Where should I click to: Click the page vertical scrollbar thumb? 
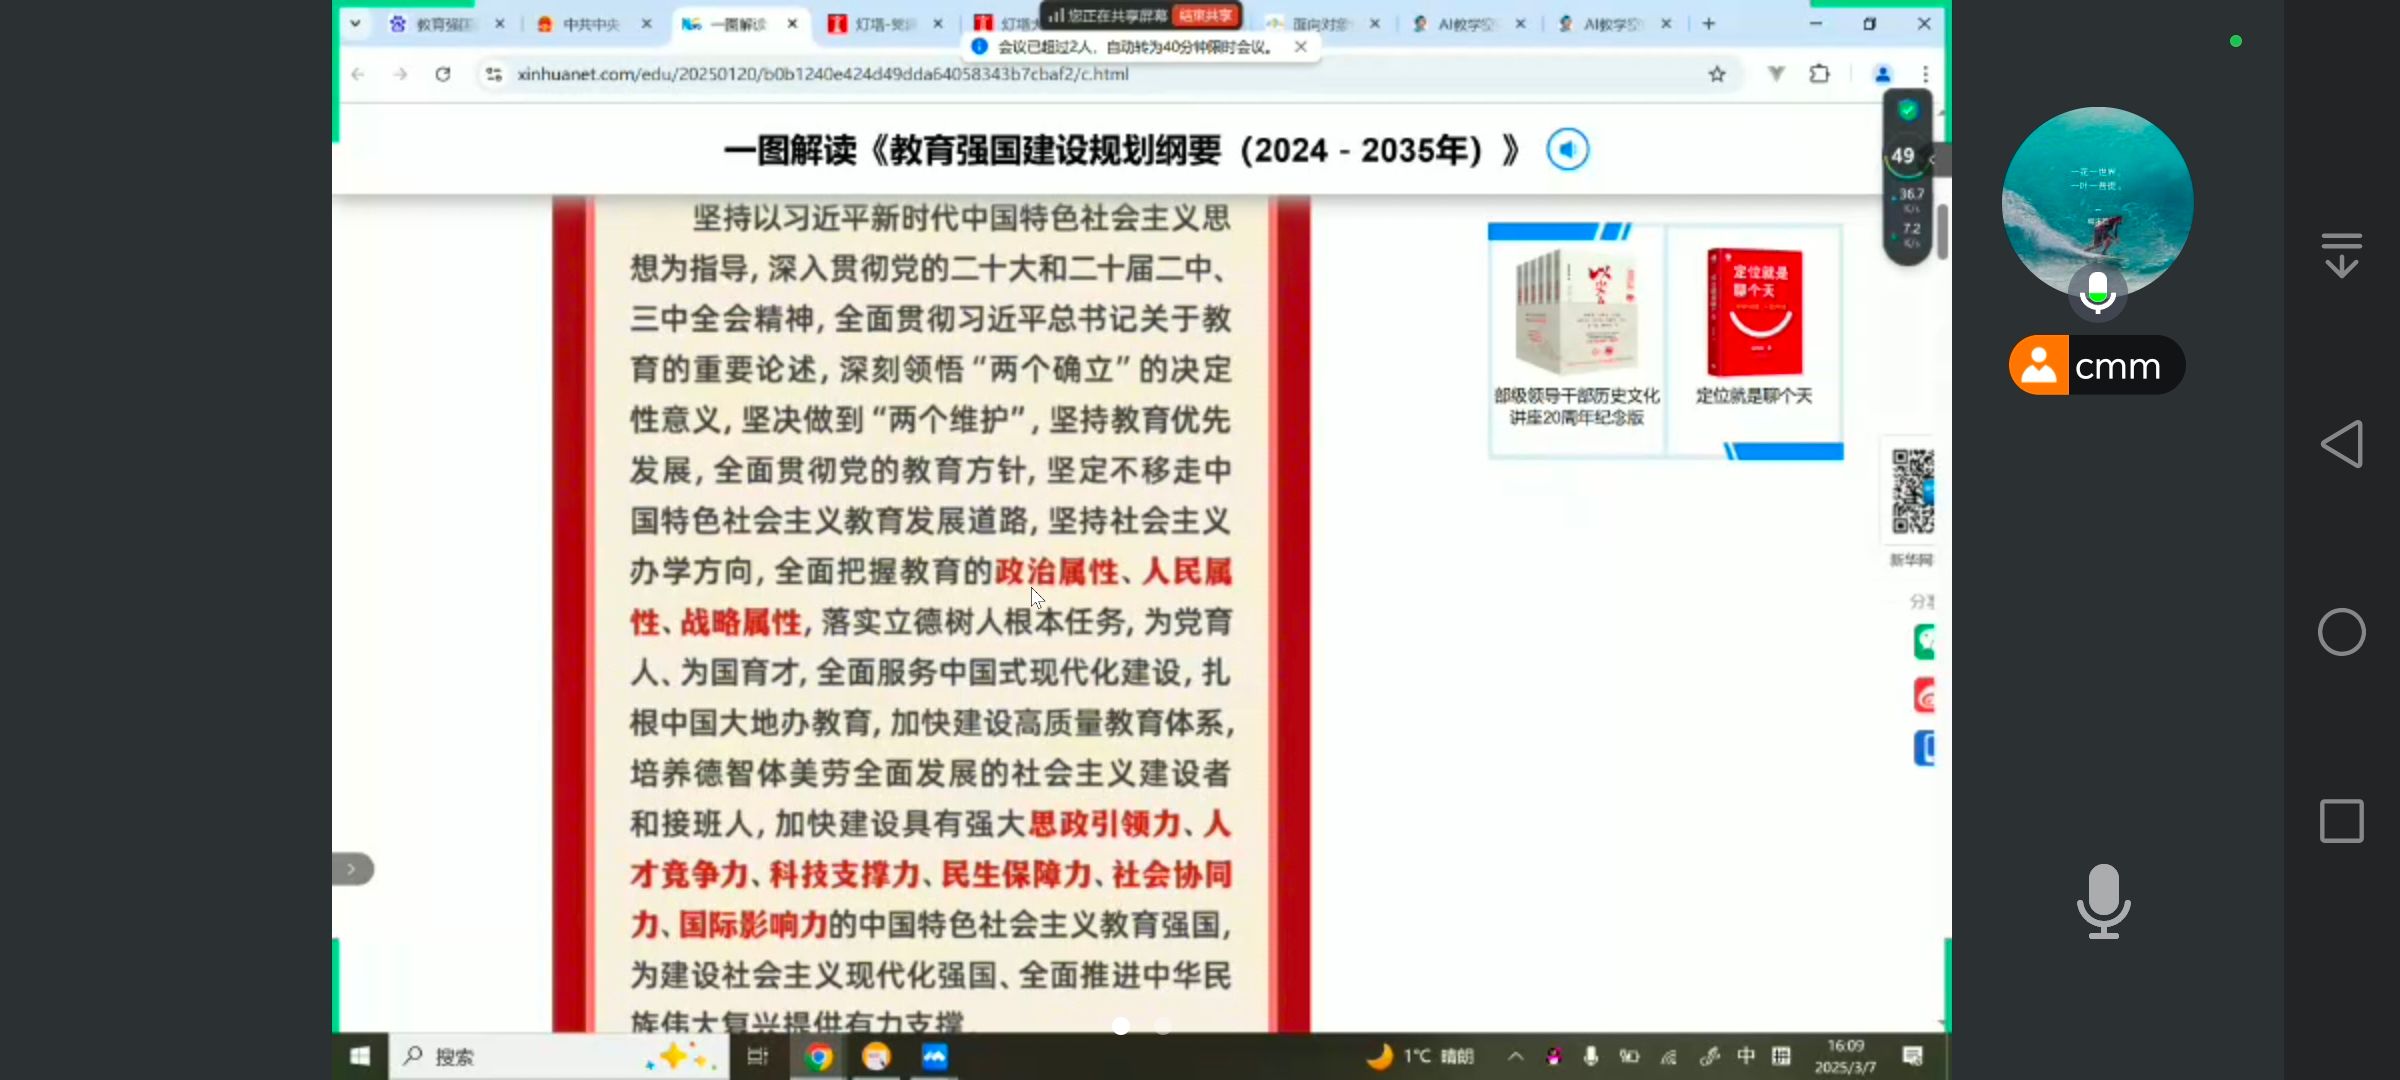(1941, 230)
